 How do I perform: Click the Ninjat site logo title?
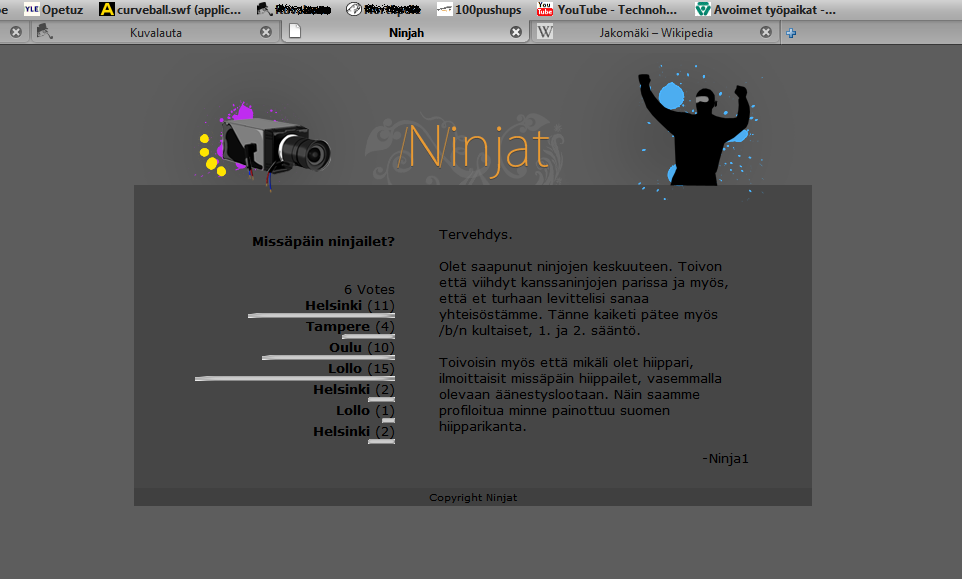pyautogui.click(x=475, y=148)
